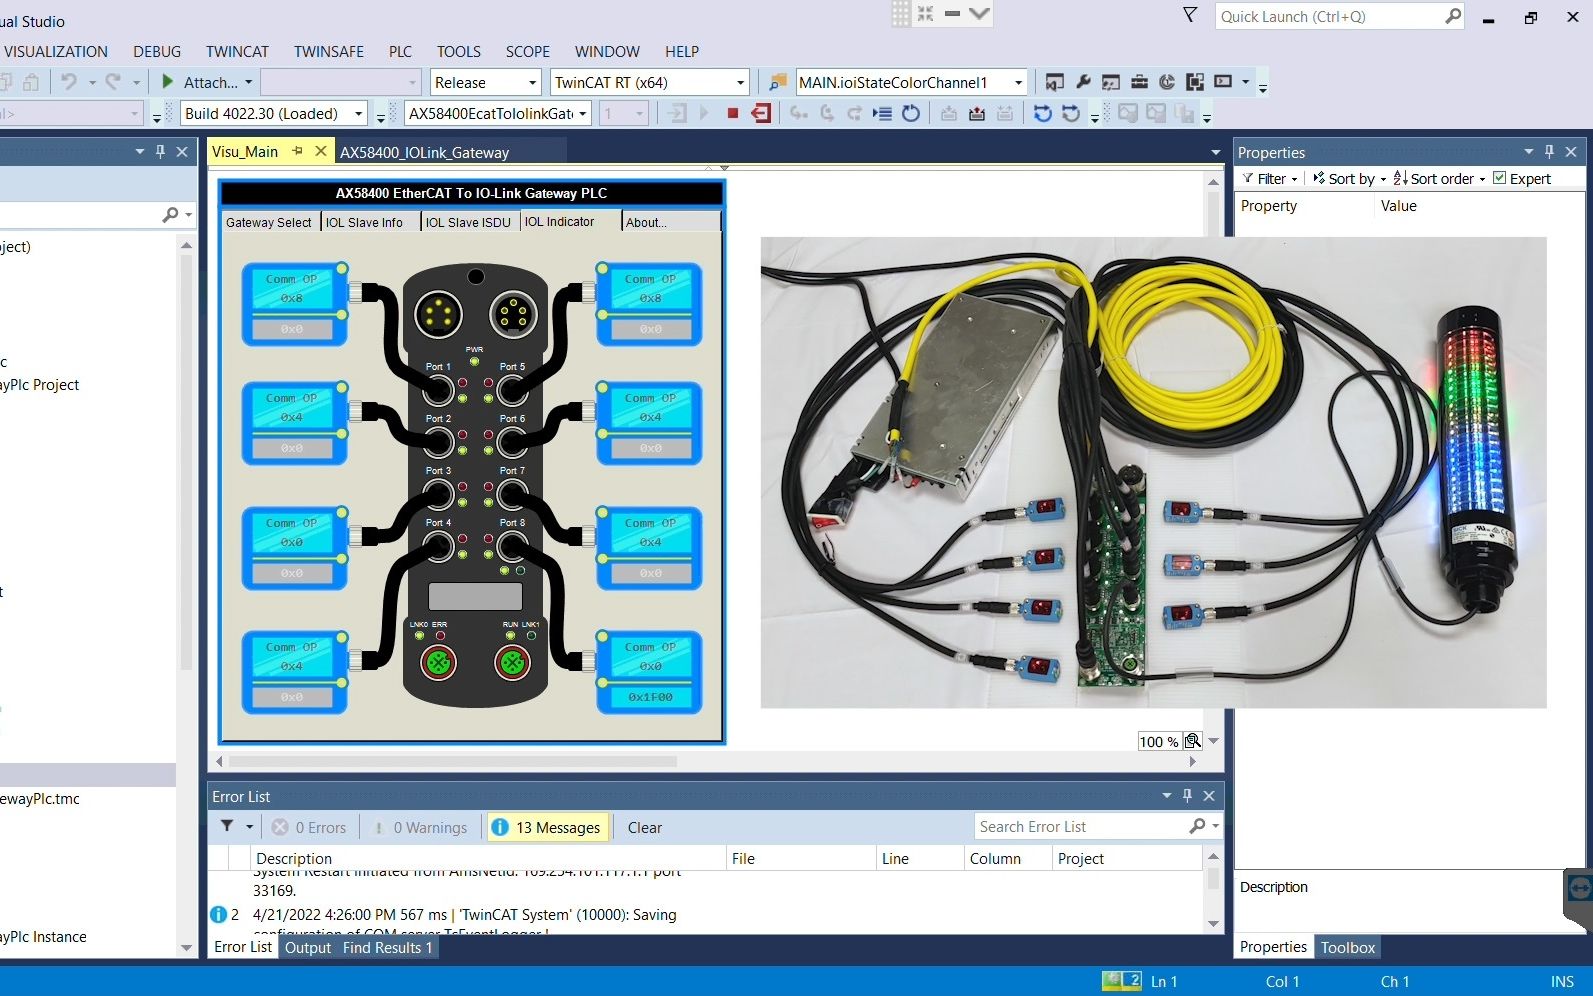The width and height of the screenshot is (1593, 996).
Task: Toggle auto-hide pin on Properties panel
Action: [1549, 151]
